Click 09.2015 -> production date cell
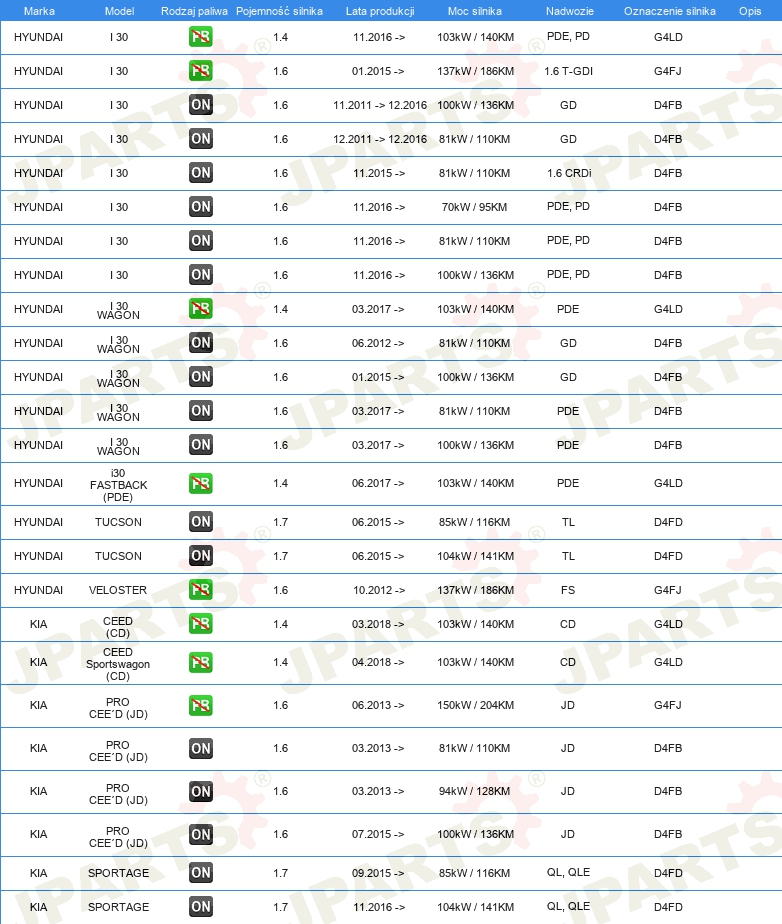 [378, 873]
